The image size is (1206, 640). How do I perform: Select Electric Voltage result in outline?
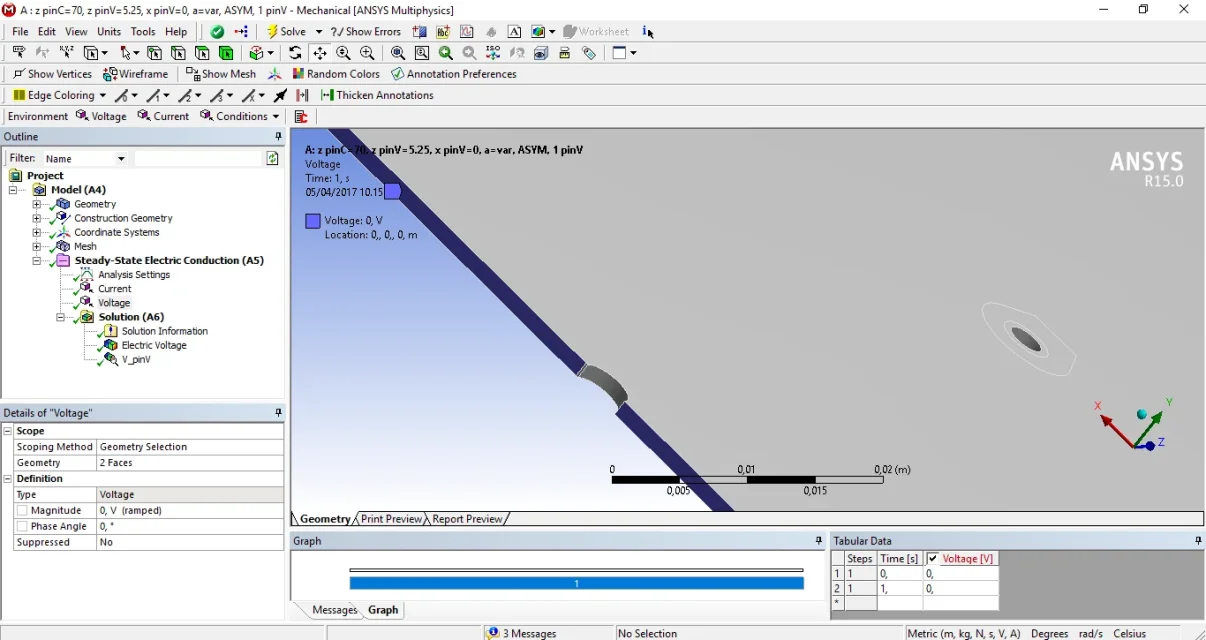(153, 345)
